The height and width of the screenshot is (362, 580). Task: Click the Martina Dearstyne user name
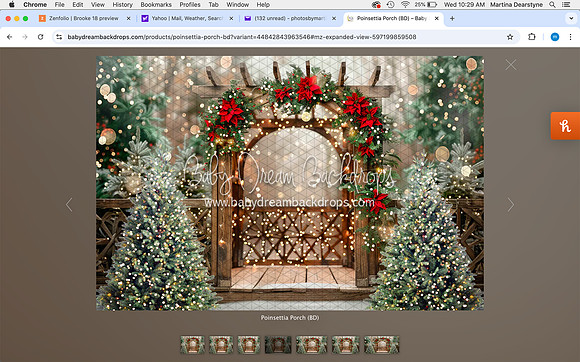click(x=516, y=4)
